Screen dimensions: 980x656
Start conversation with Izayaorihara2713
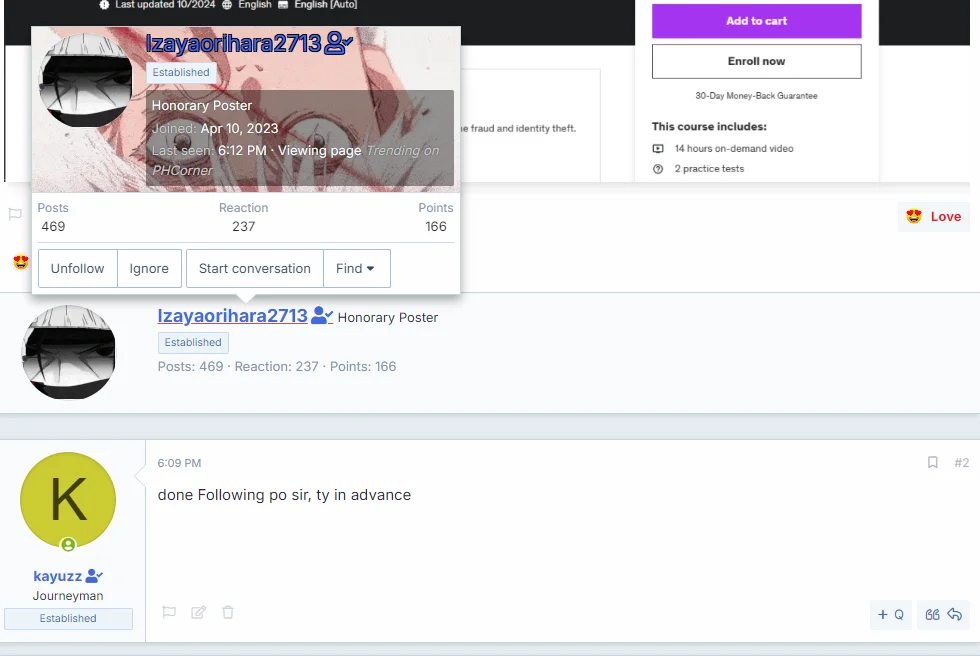tap(254, 269)
